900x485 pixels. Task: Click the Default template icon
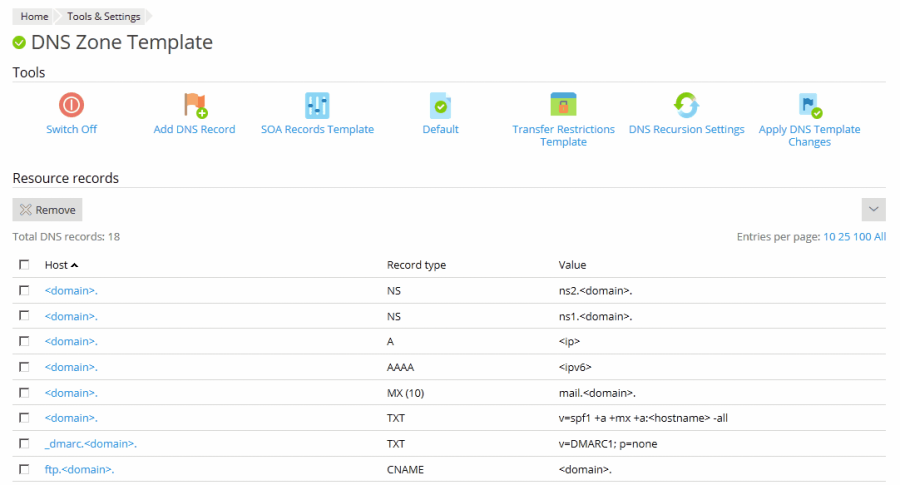coord(440,105)
